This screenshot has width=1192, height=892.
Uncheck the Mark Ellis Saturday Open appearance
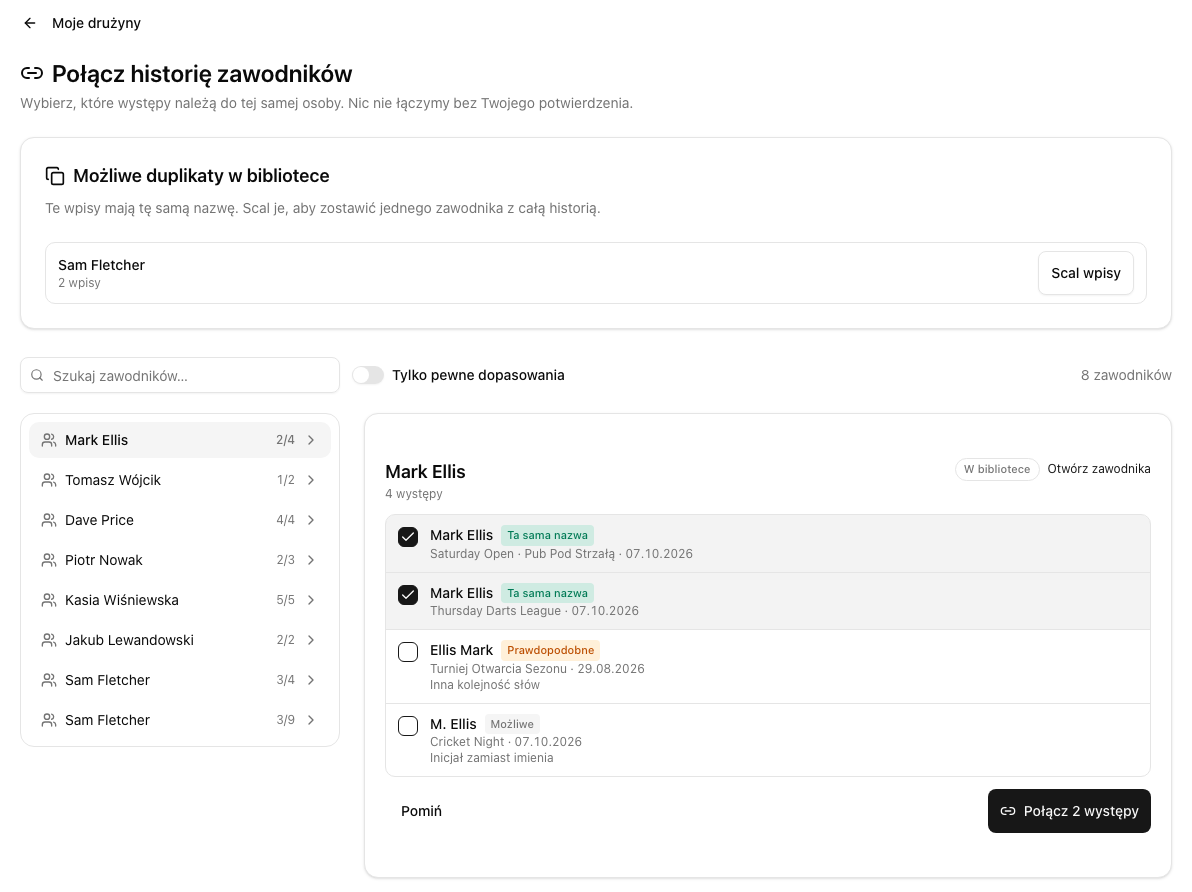tap(408, 537)
